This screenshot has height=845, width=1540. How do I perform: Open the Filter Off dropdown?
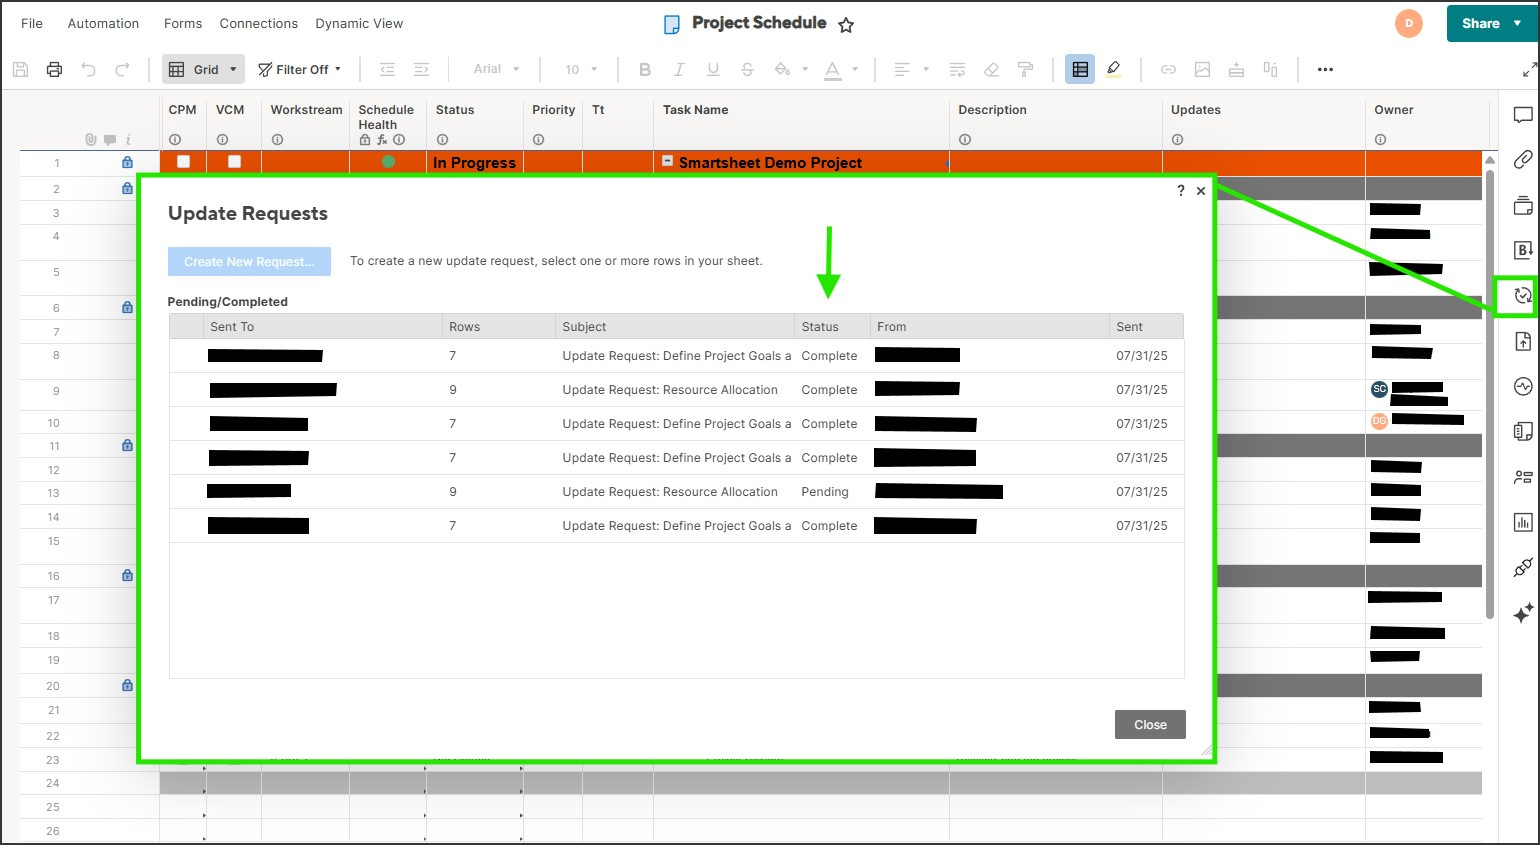click(x=300, y=69)
